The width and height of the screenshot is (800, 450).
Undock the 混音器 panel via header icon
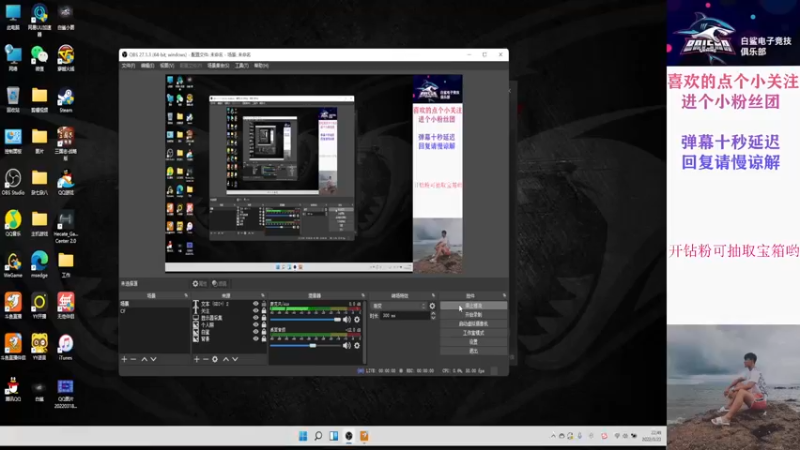coord(363,295)
